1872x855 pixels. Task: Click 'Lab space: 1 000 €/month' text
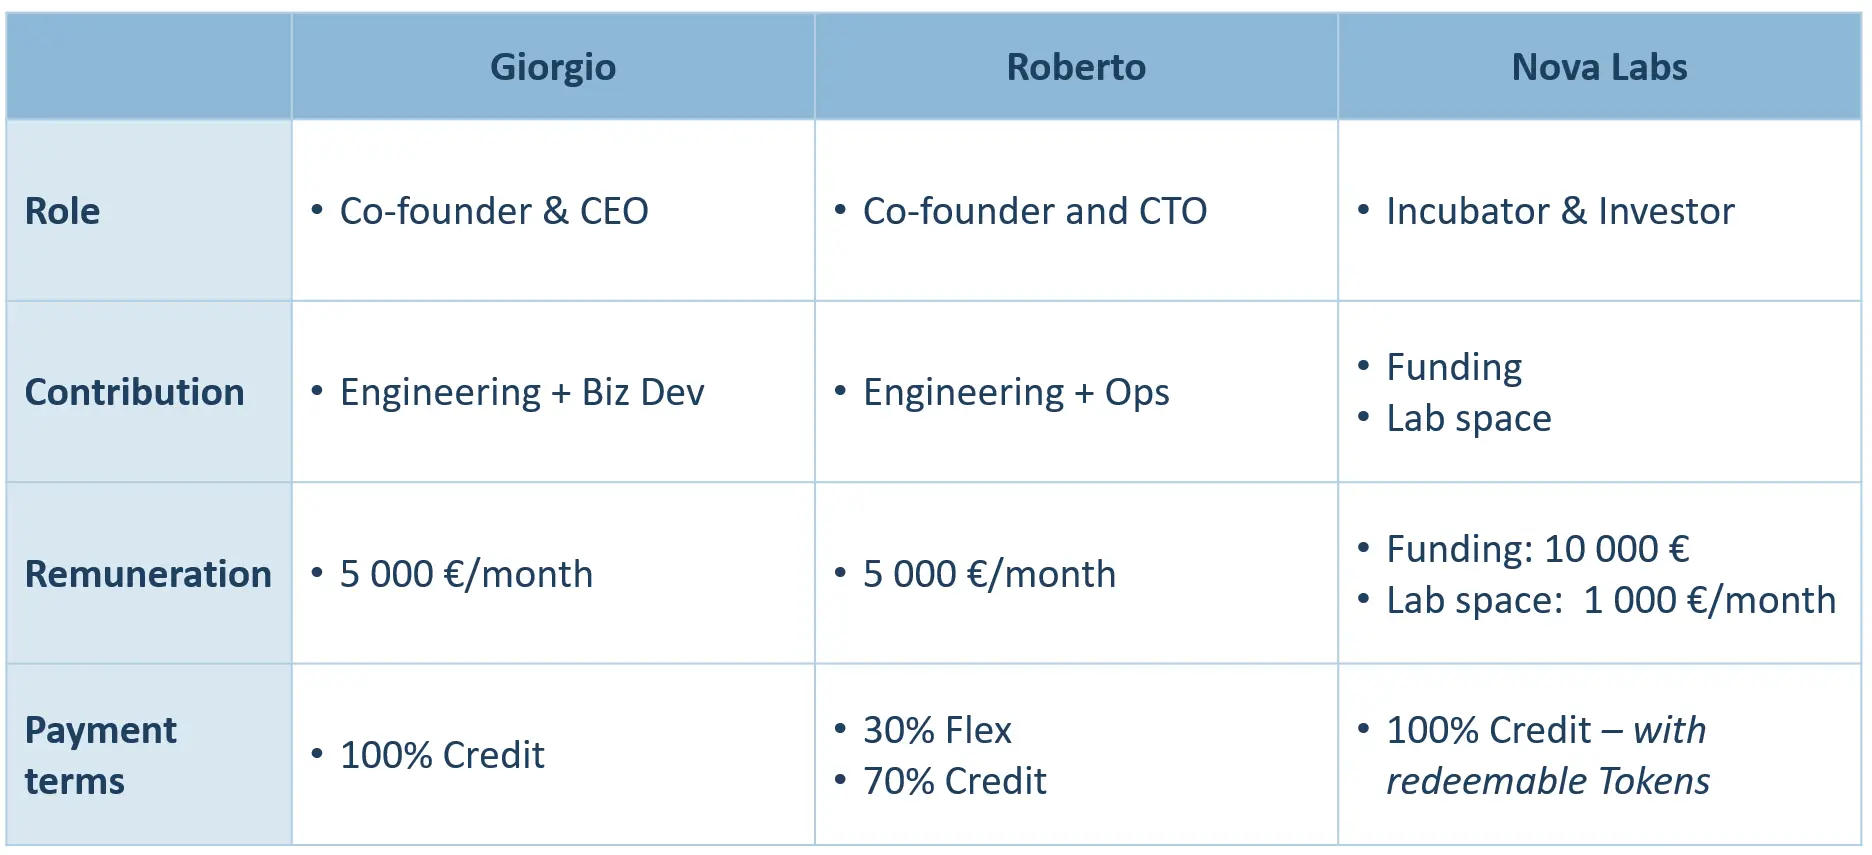click(x=1610, y=600)
